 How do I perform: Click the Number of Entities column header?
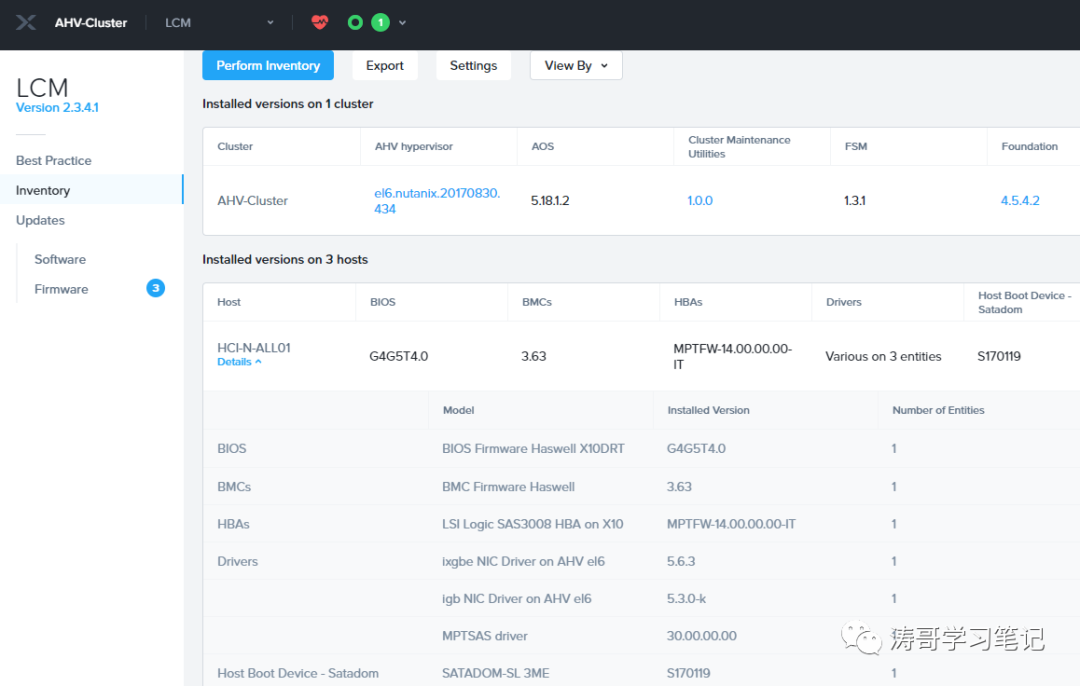[x=938, y=410]
